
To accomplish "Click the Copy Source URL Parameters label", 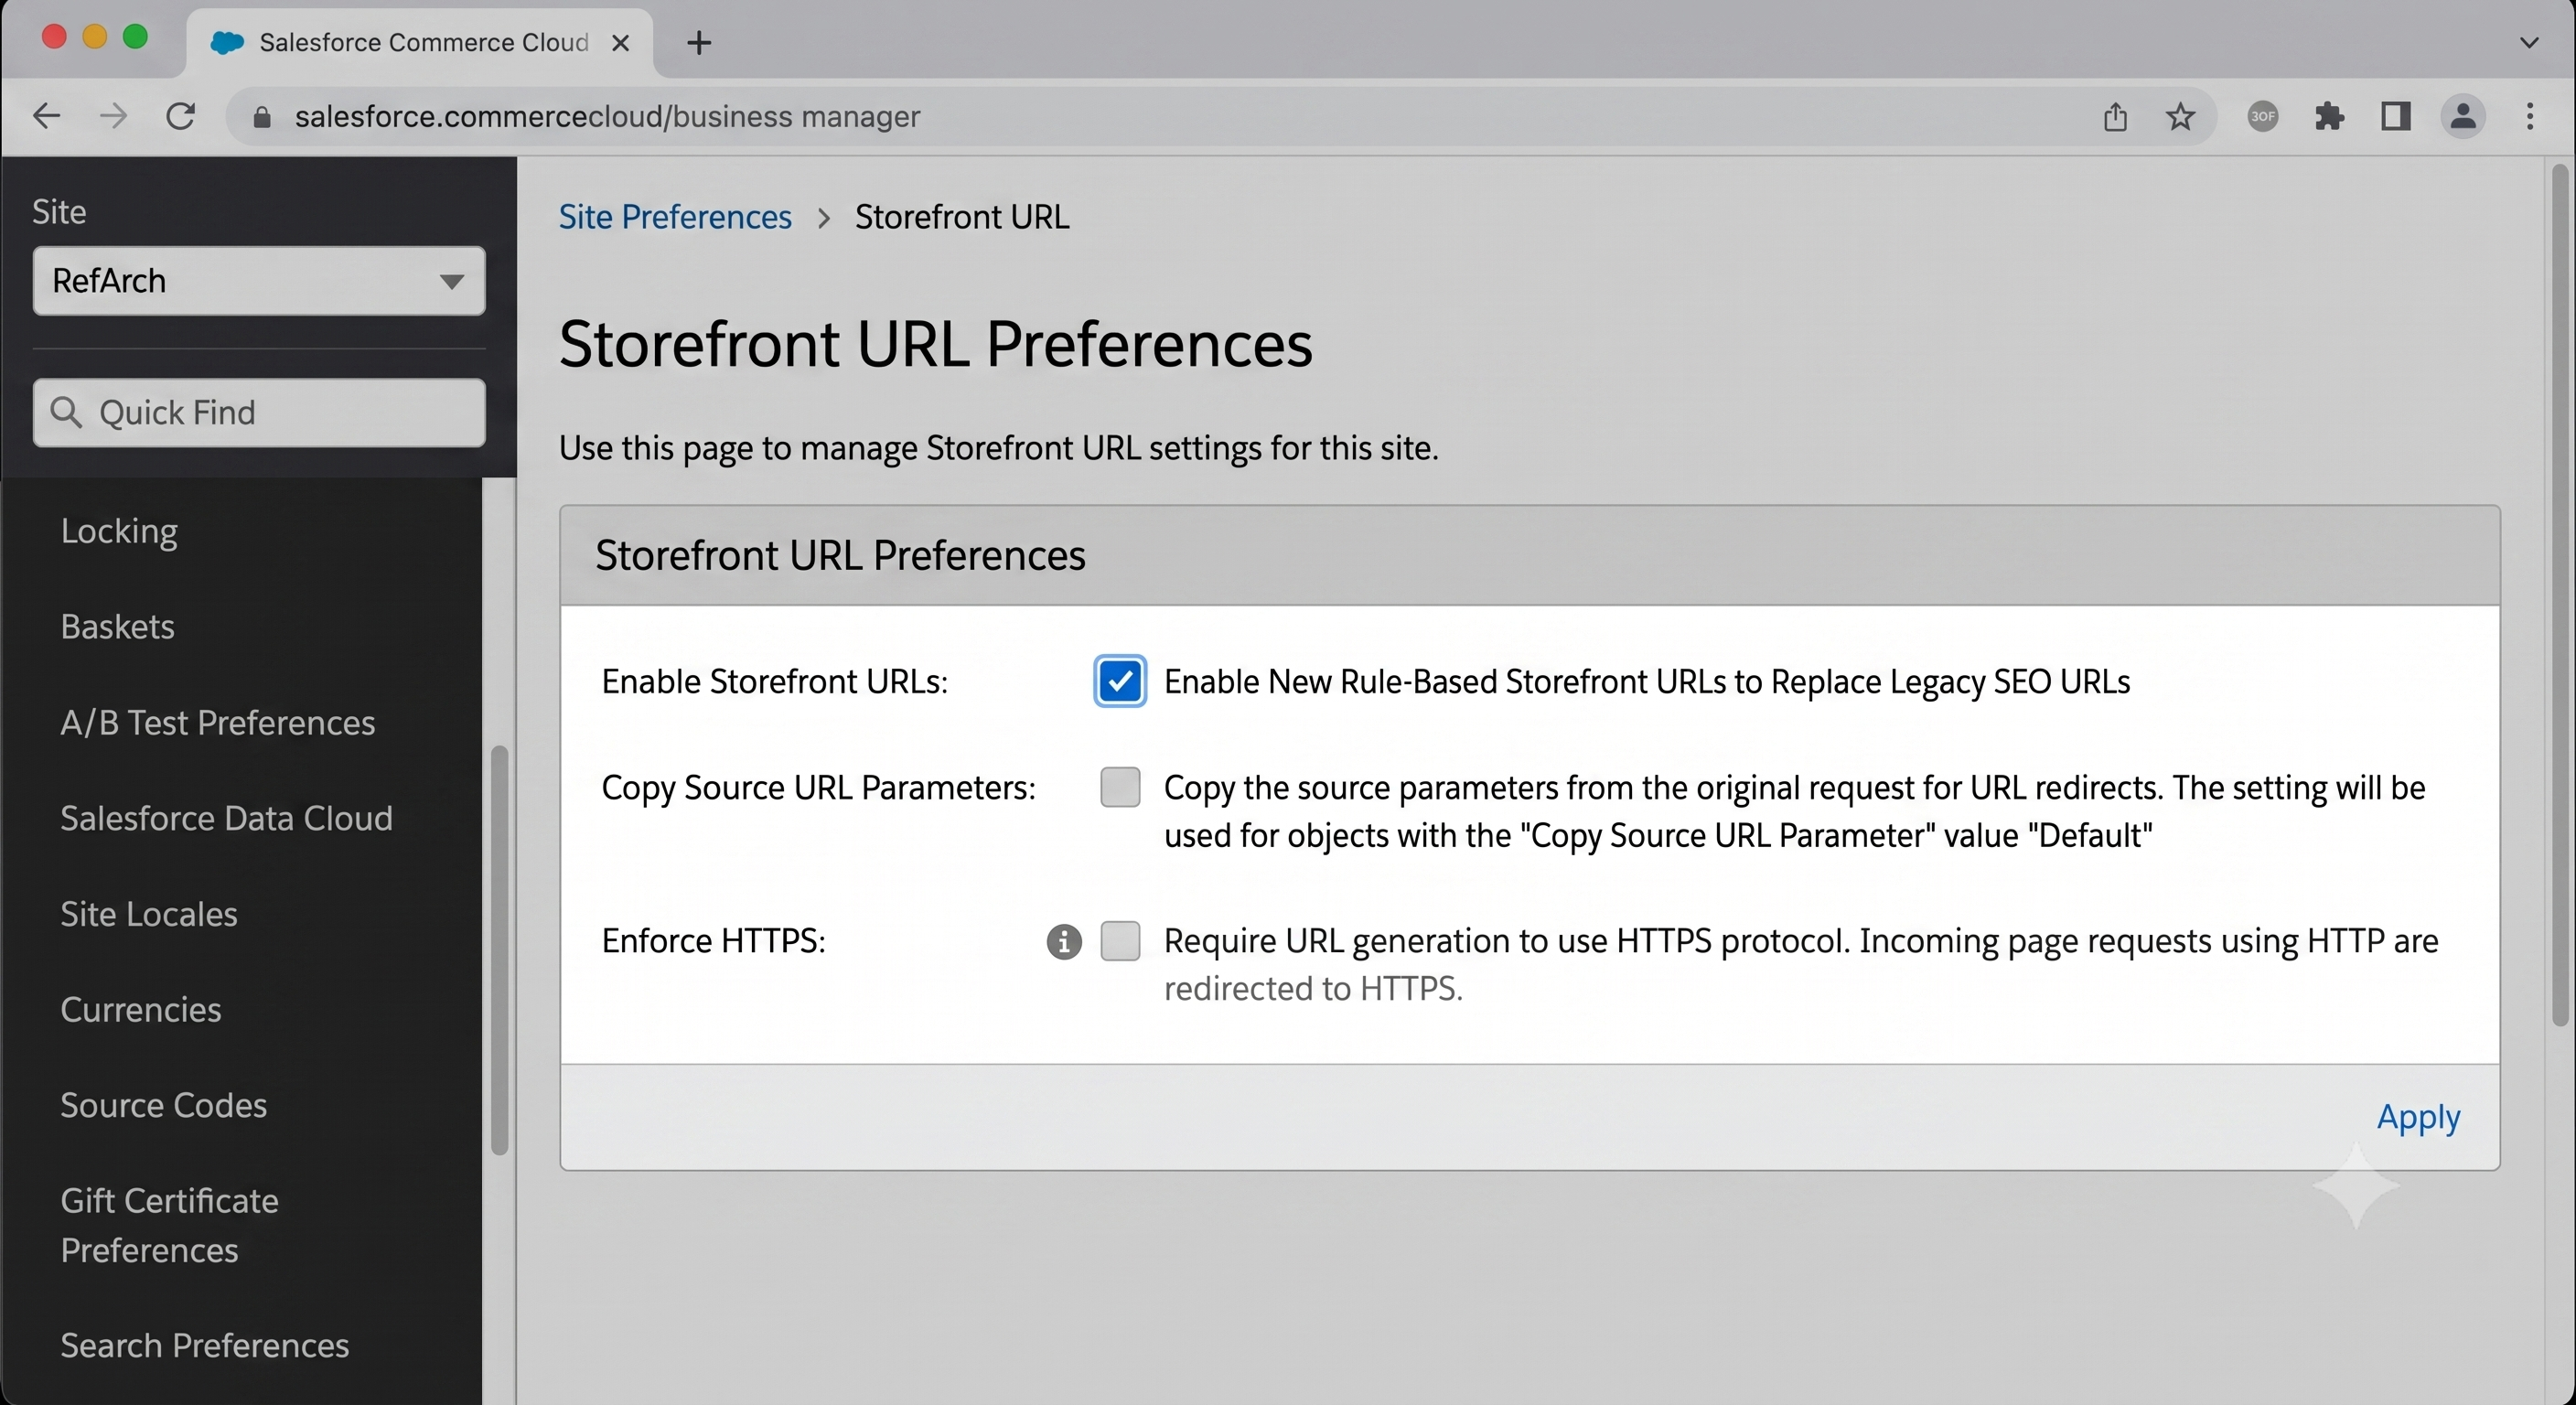I will pos(819,788).
